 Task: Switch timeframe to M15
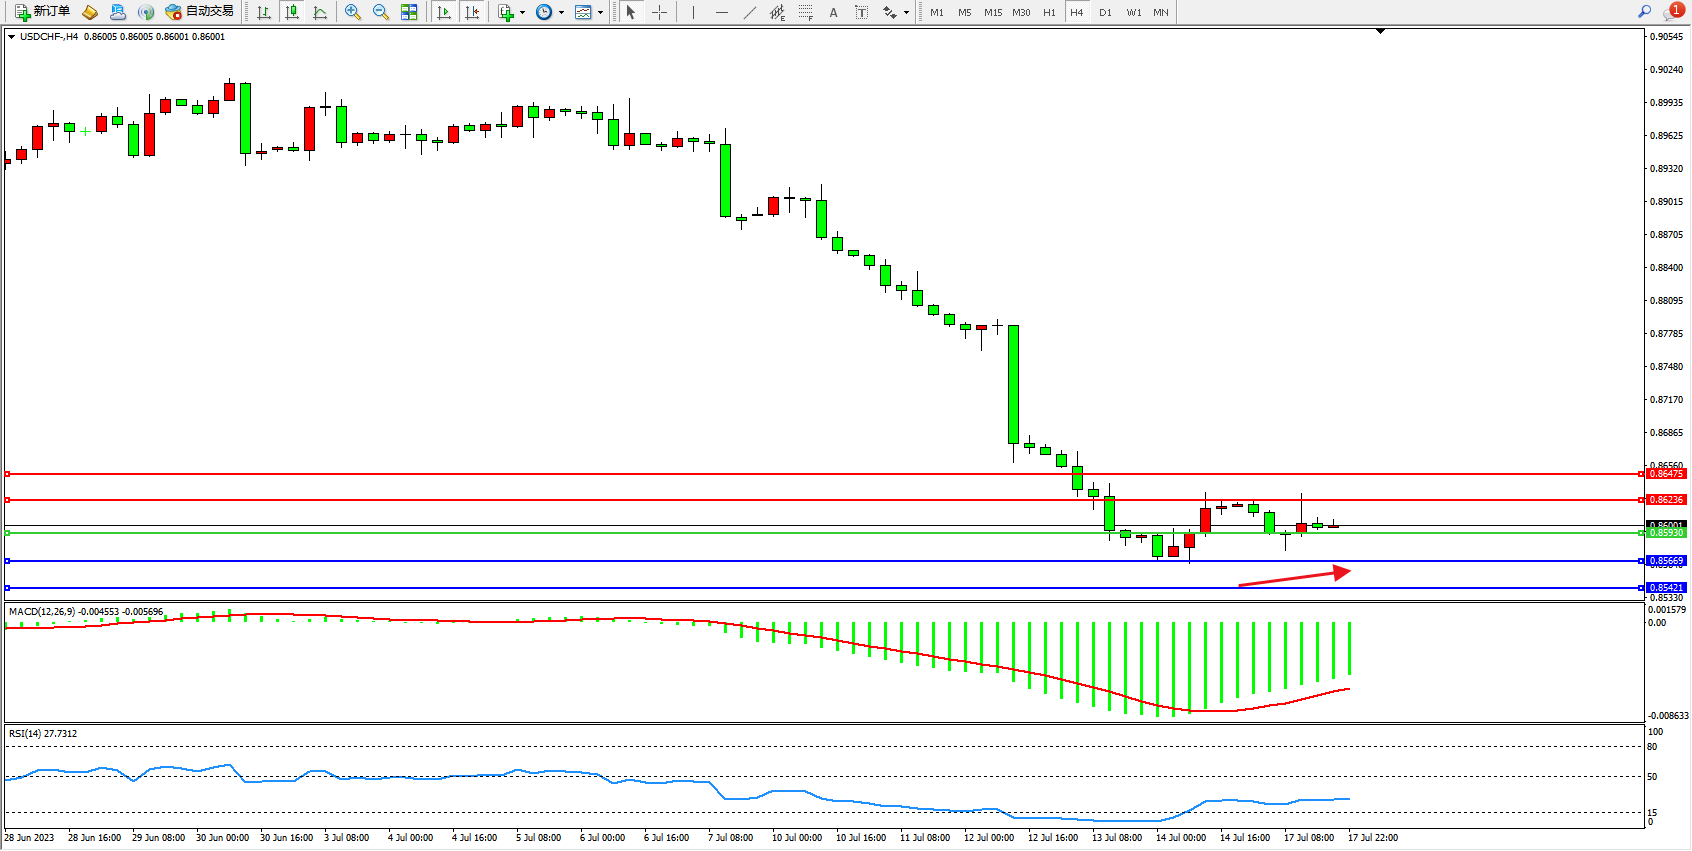pyautogui.click(x=992, y=12)
